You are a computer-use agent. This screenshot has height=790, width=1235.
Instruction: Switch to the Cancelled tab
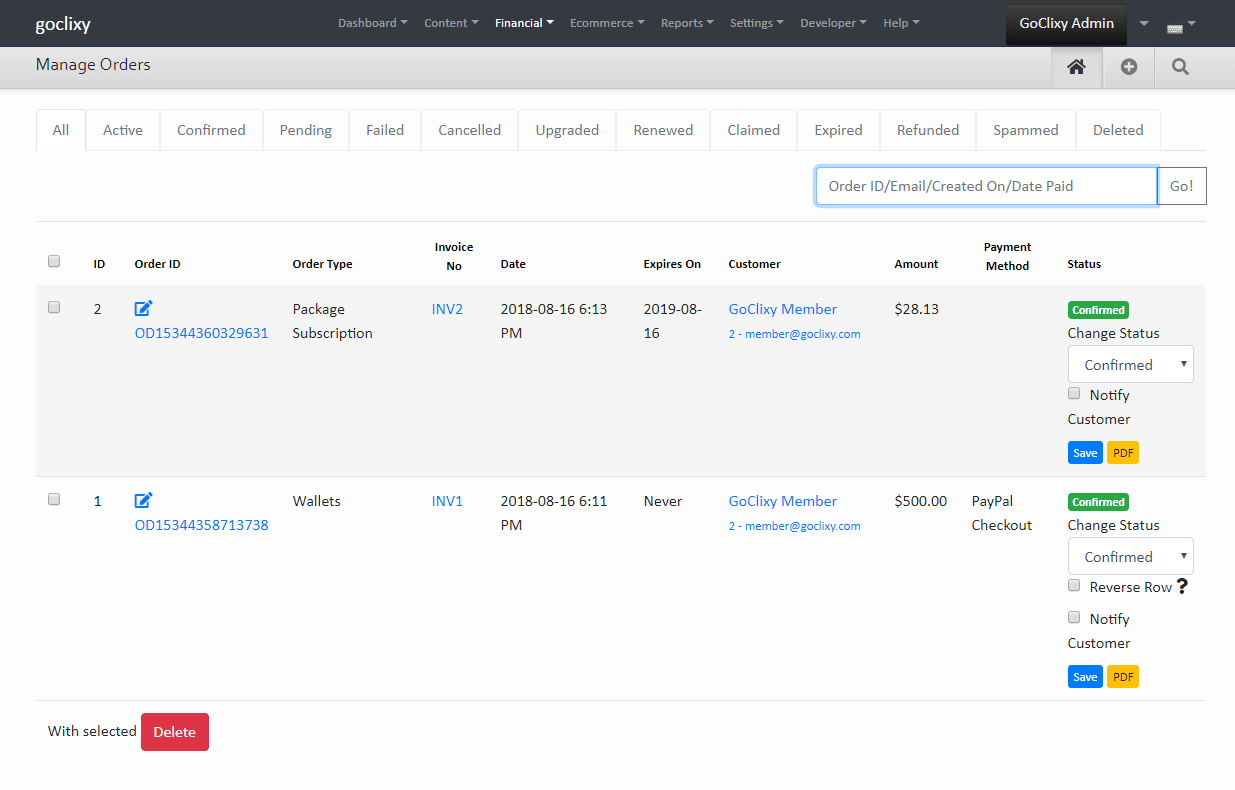coord(469,130)
